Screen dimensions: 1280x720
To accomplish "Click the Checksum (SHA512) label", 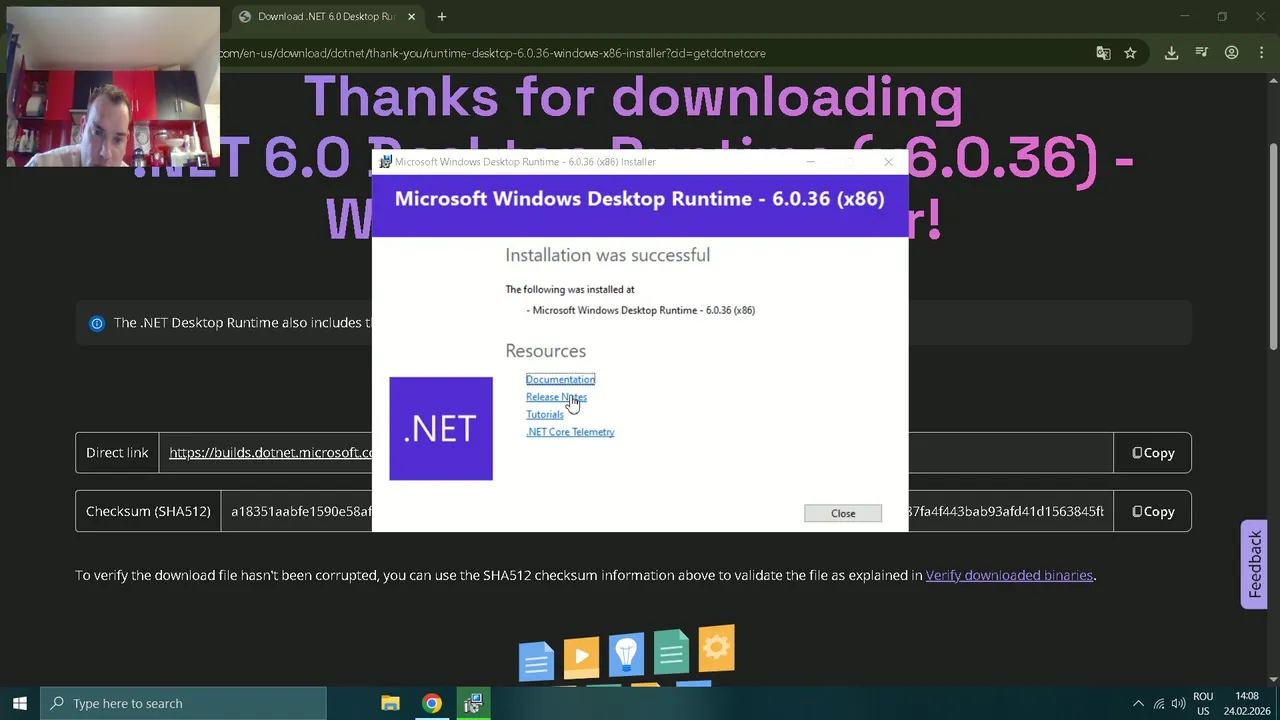I will (x=148, y=511).
